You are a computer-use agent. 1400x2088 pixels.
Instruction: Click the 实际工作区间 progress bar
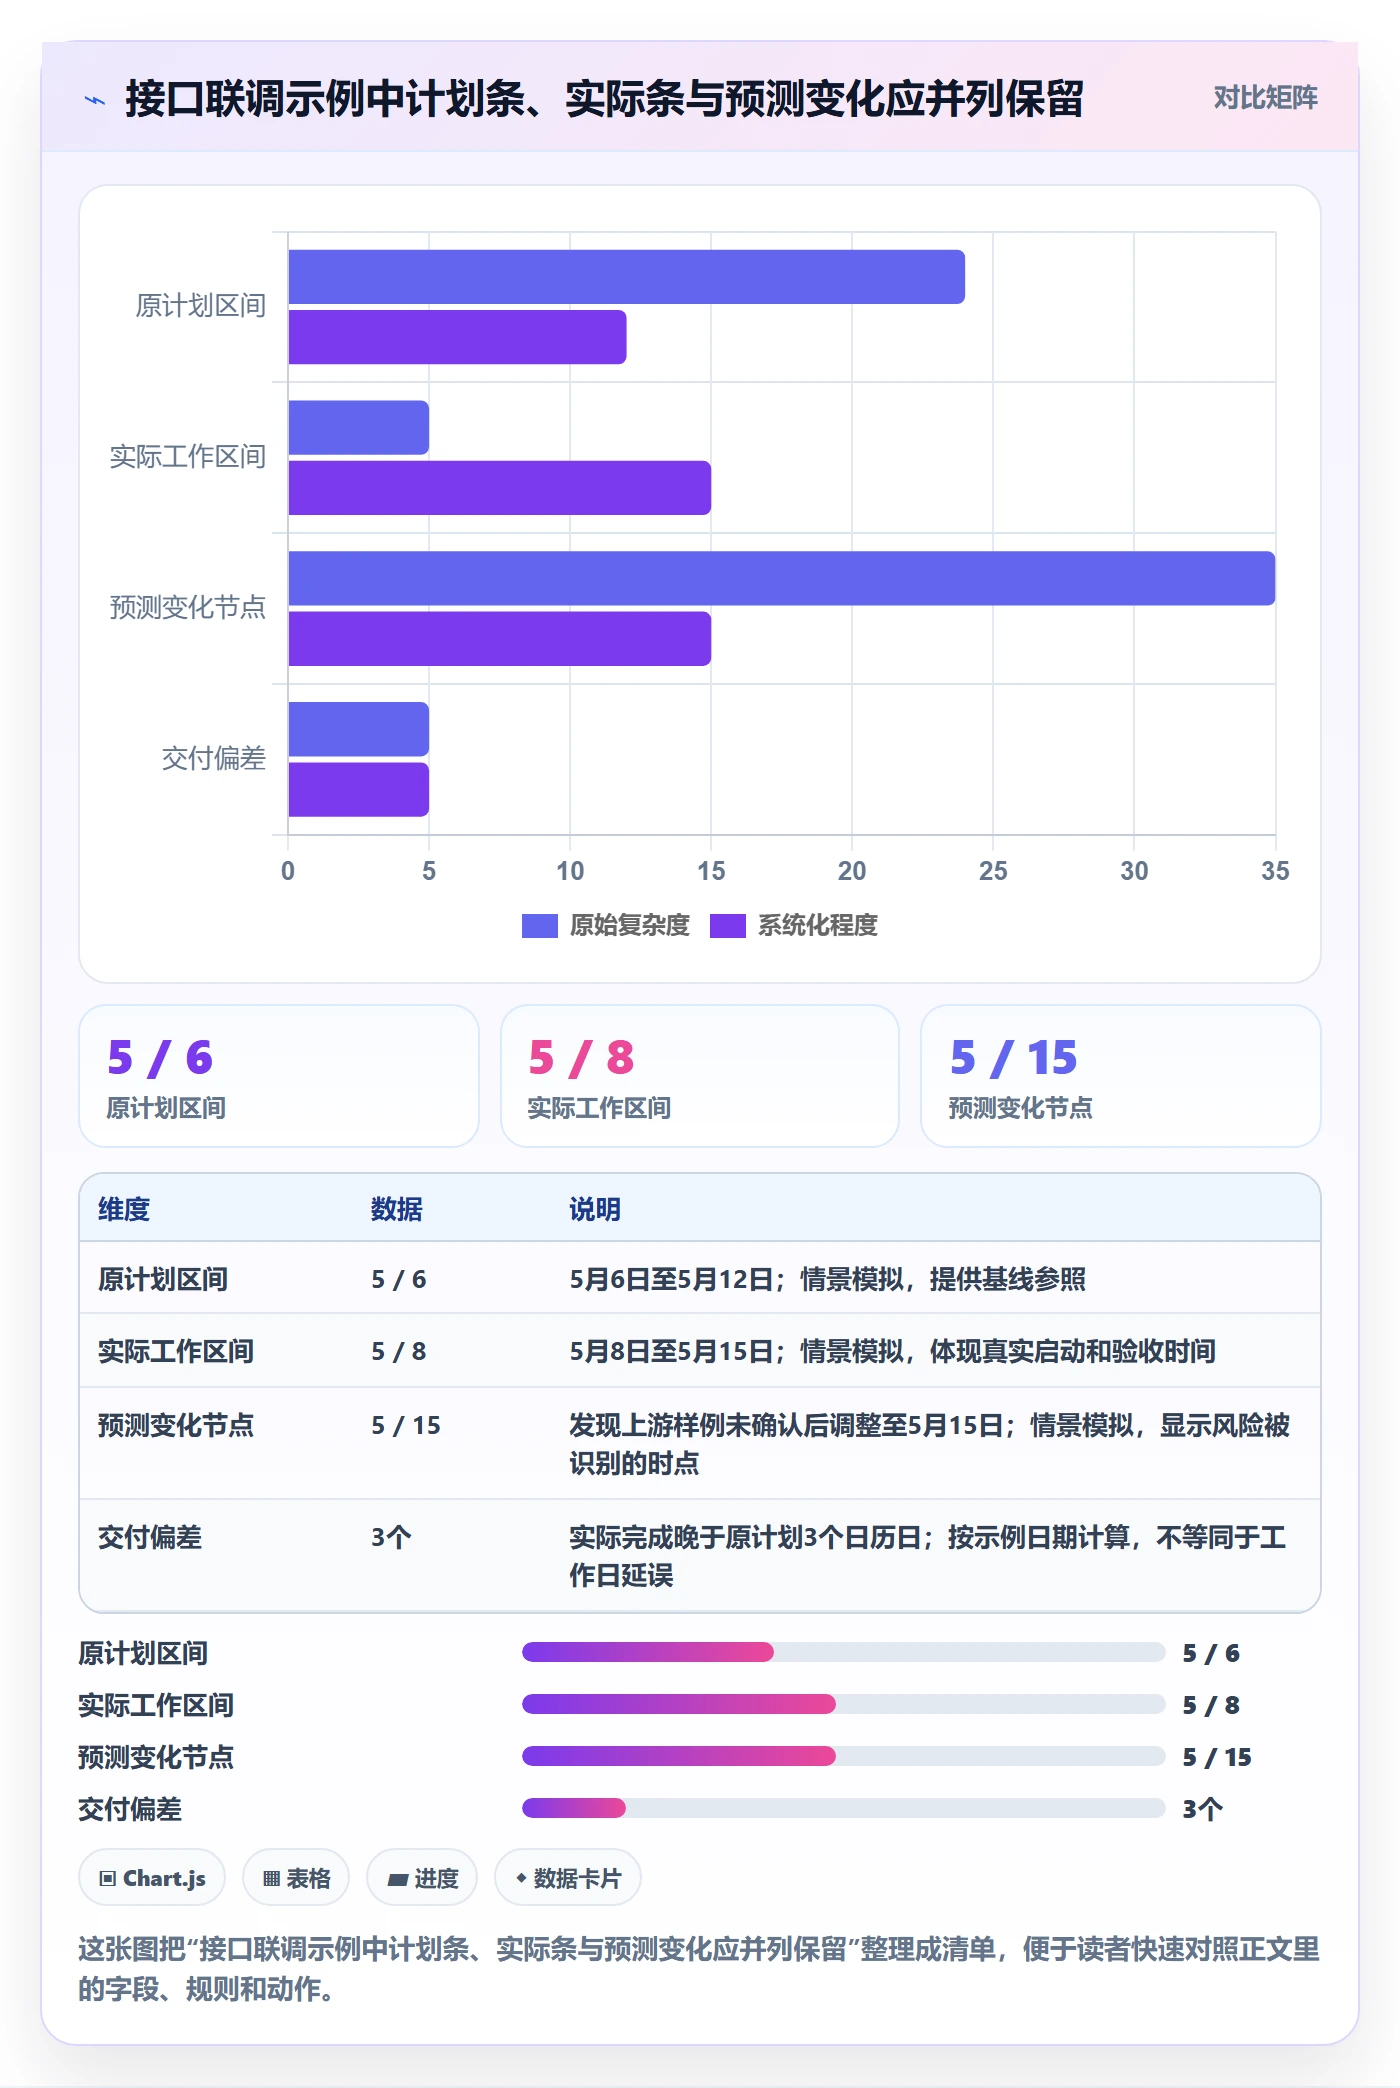point(843,1704)
